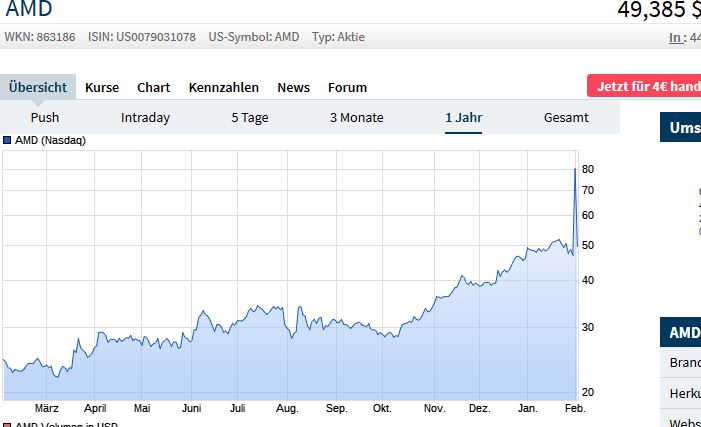
Task: Click the AMD (Nasdaq) legend label
Action: pos(50,140)
